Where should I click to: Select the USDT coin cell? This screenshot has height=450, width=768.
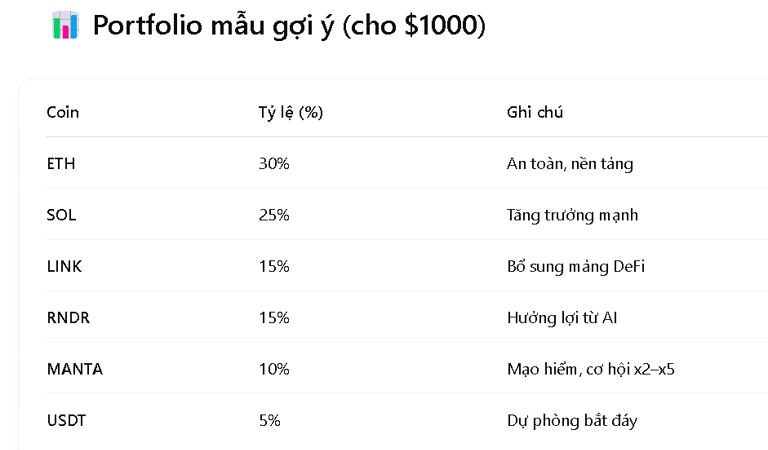pyautogui.click(x=66, y=420)
